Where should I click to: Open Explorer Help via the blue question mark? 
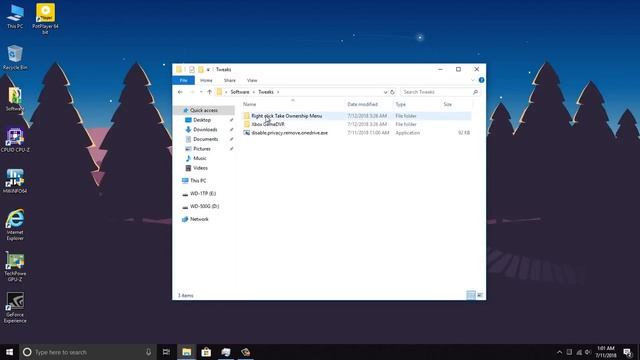point(481,80)
